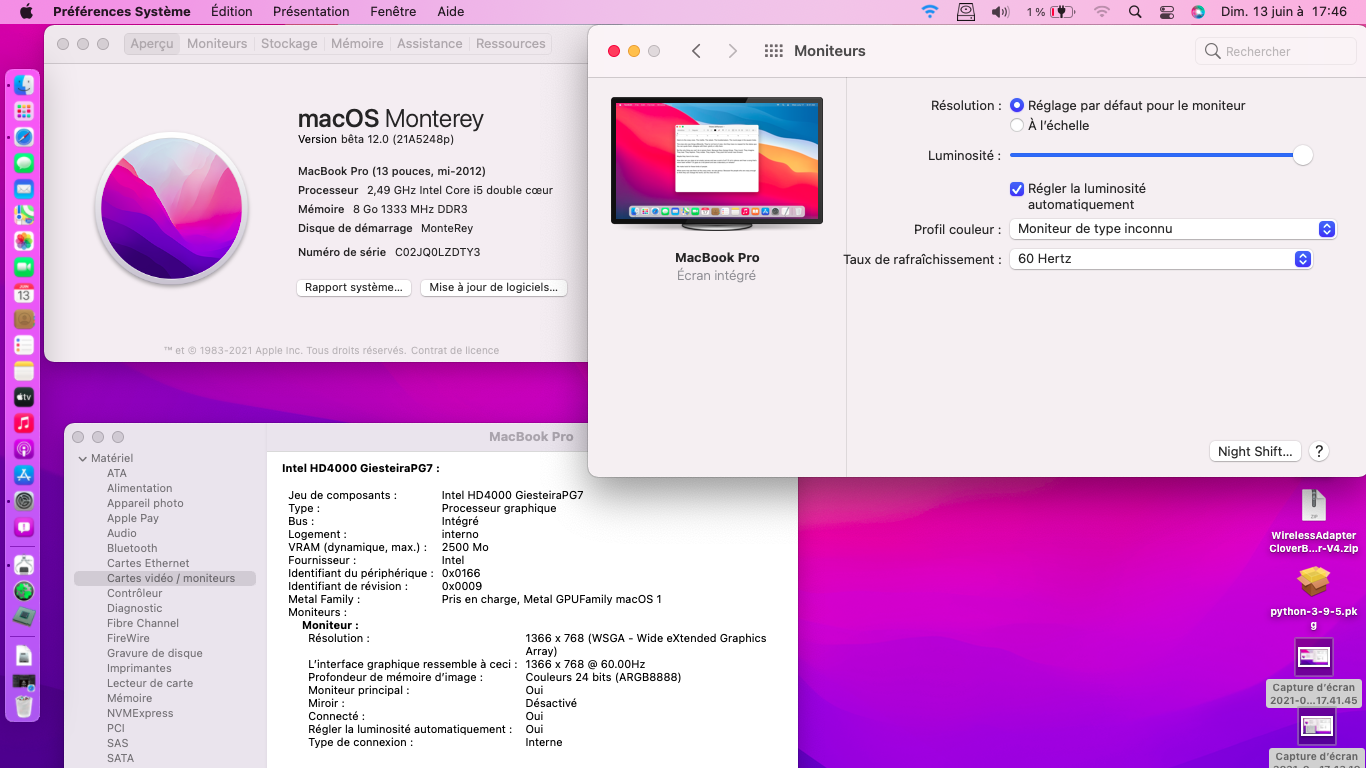The height and width of the screenshot is (768, 1366).
Task: Open the help question mark button
Action: pyautogui.click(x=1319, y=452)
